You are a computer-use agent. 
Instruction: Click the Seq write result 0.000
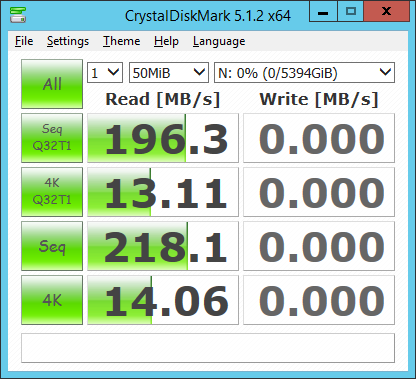[319, 246]
